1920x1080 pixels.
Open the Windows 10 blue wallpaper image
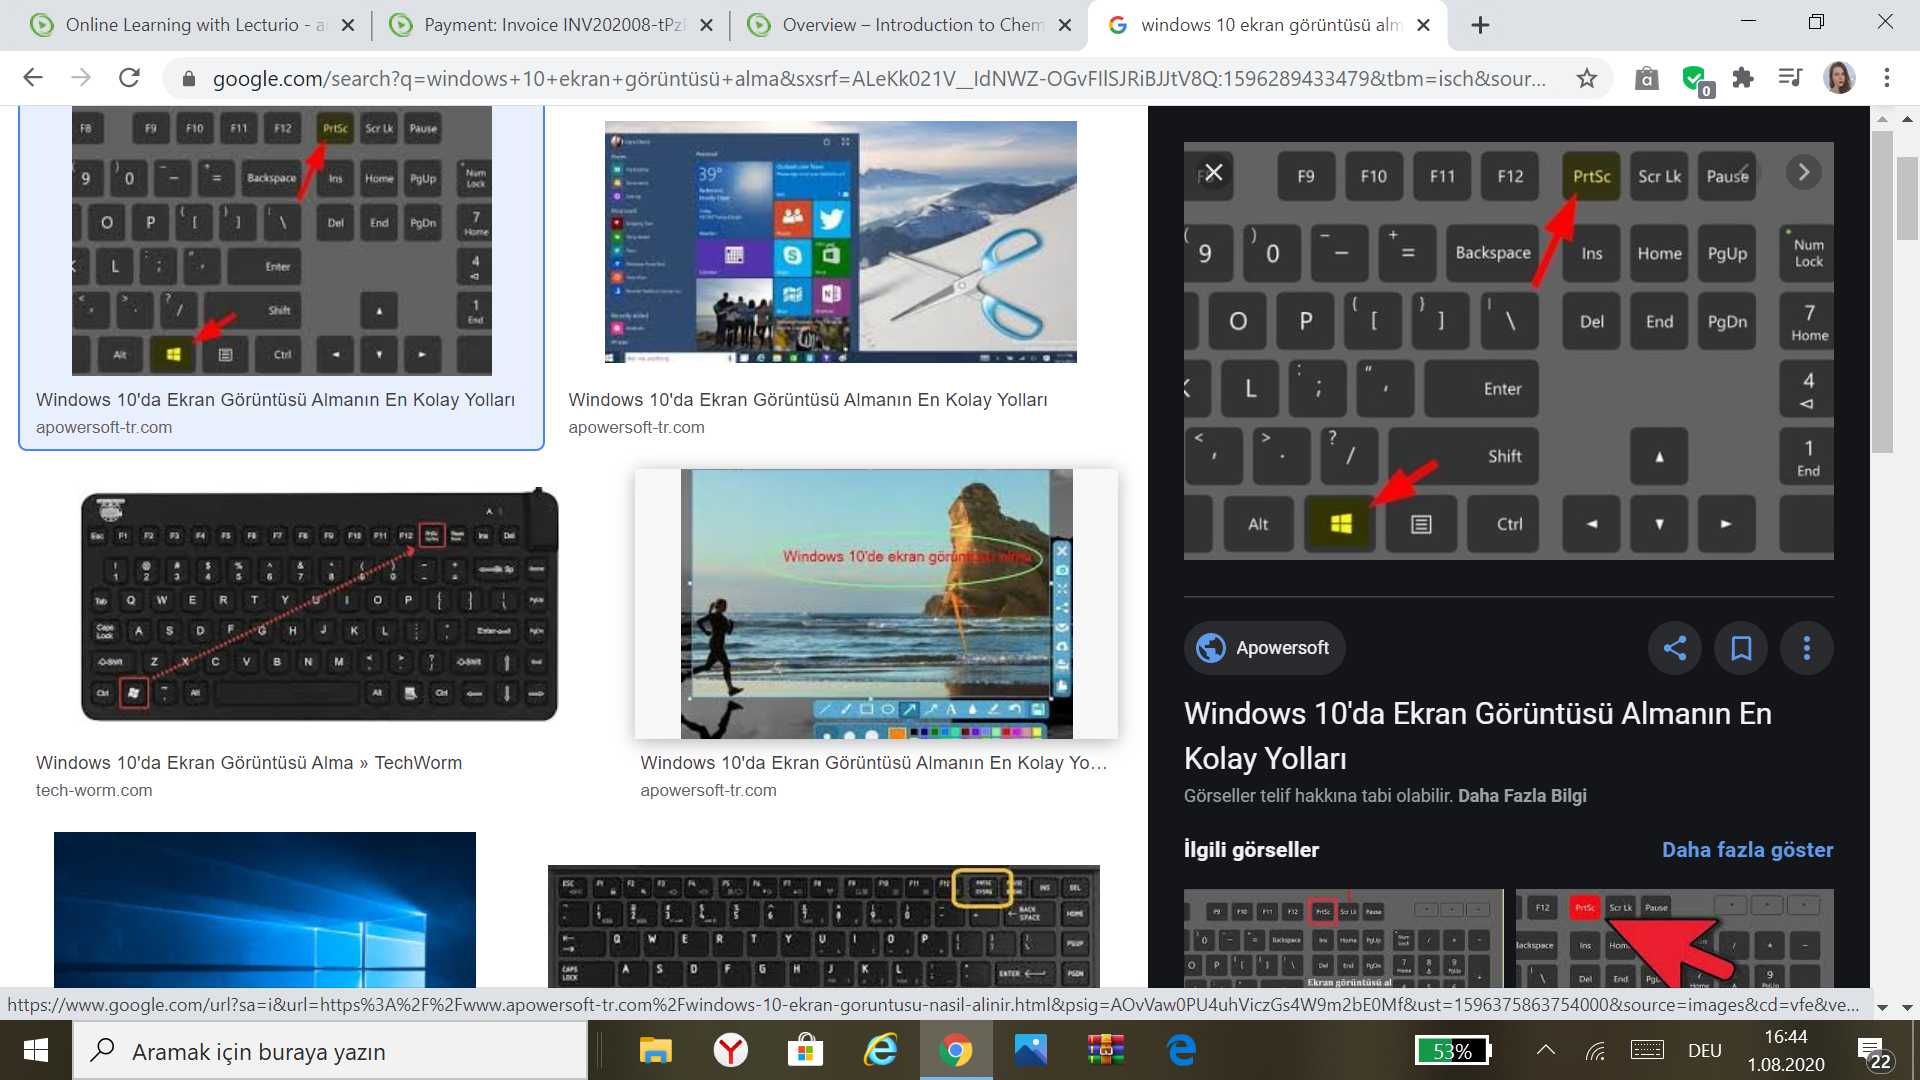[x=265, y=910]
